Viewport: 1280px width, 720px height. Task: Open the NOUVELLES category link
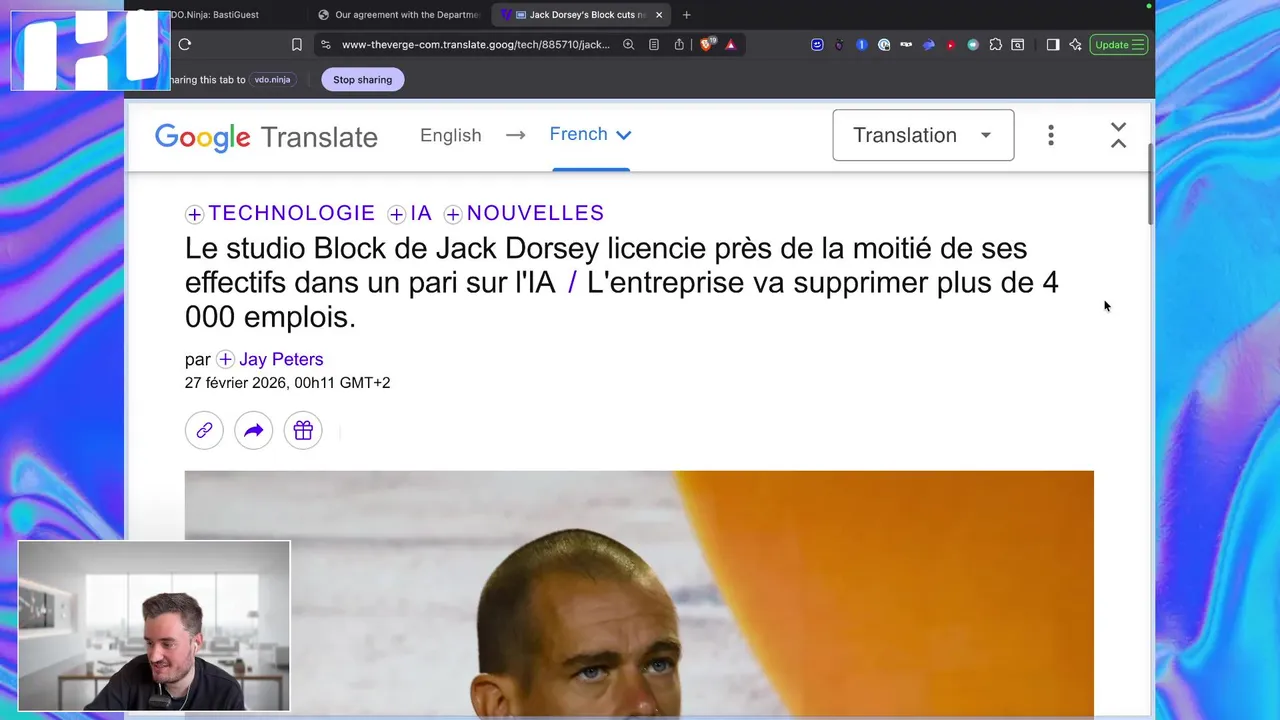535,213
